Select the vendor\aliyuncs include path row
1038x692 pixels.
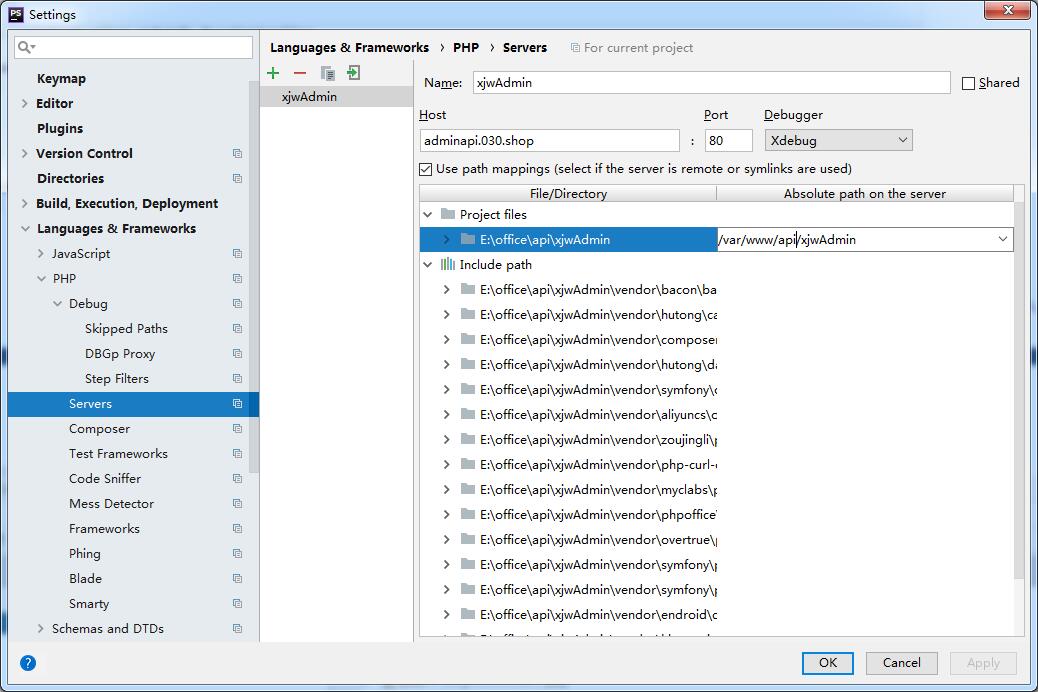[x=568, y=415]
